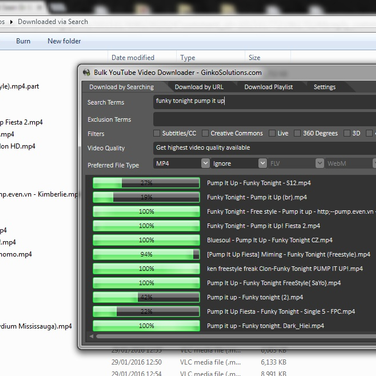Open the WebM file type dropdown
Image resolution: width=376 pixels, height=376 pixels.
pos(374,163)
